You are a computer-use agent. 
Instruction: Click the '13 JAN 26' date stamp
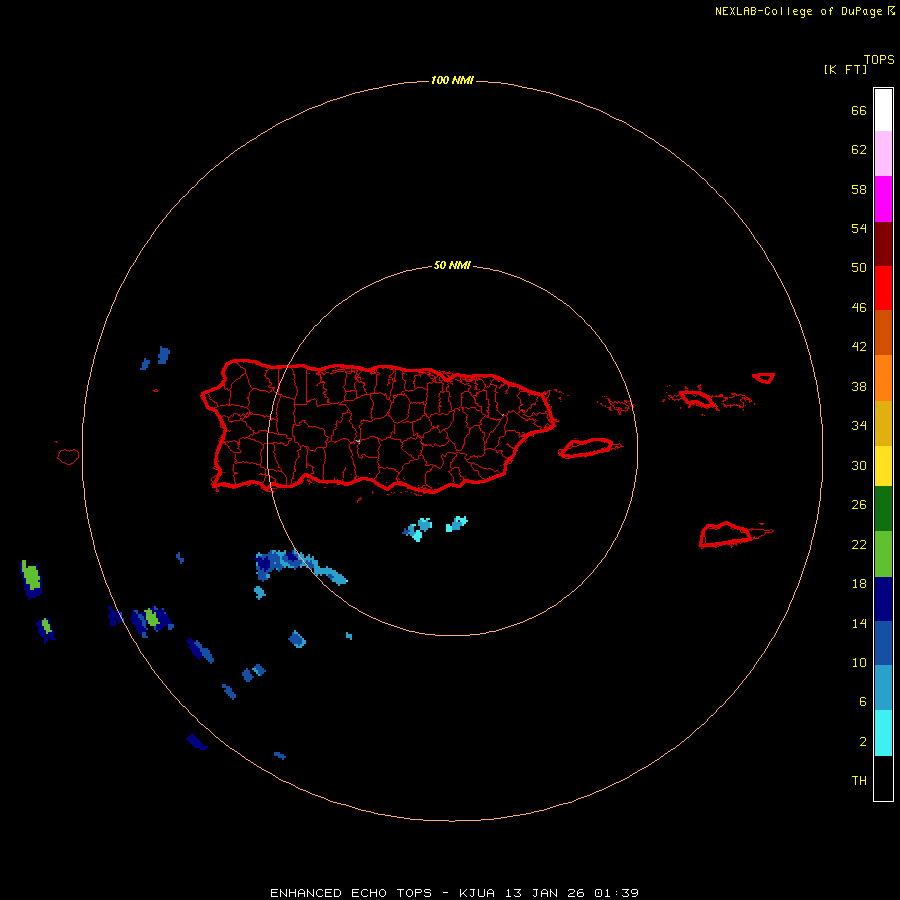[x=545, y=893]
